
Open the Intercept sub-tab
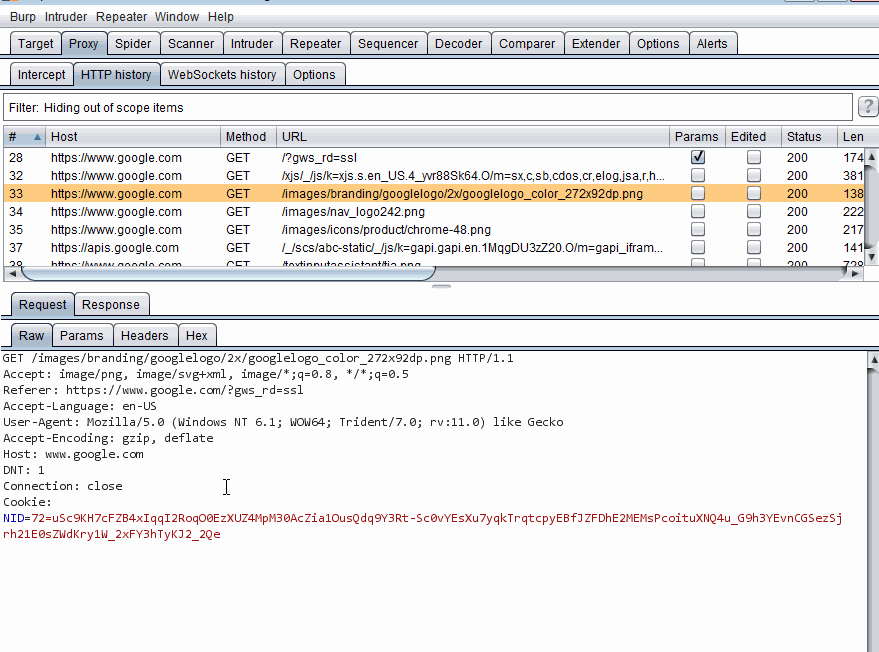tap(41, 75)
